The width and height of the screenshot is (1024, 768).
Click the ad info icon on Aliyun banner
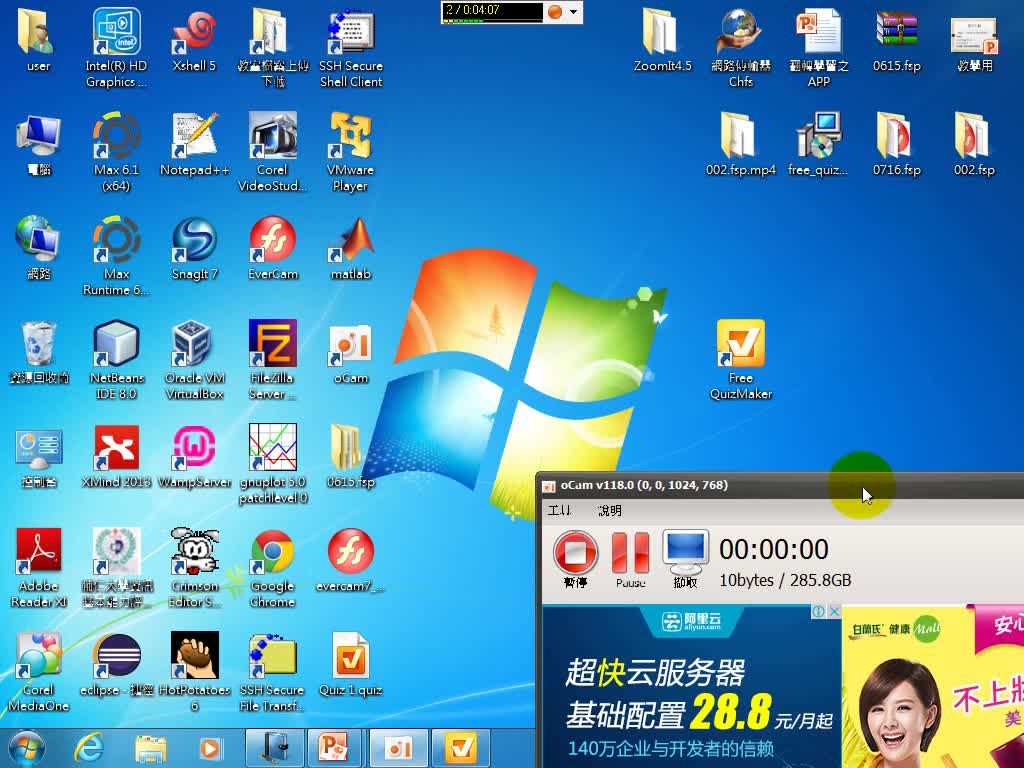point(818,611)
